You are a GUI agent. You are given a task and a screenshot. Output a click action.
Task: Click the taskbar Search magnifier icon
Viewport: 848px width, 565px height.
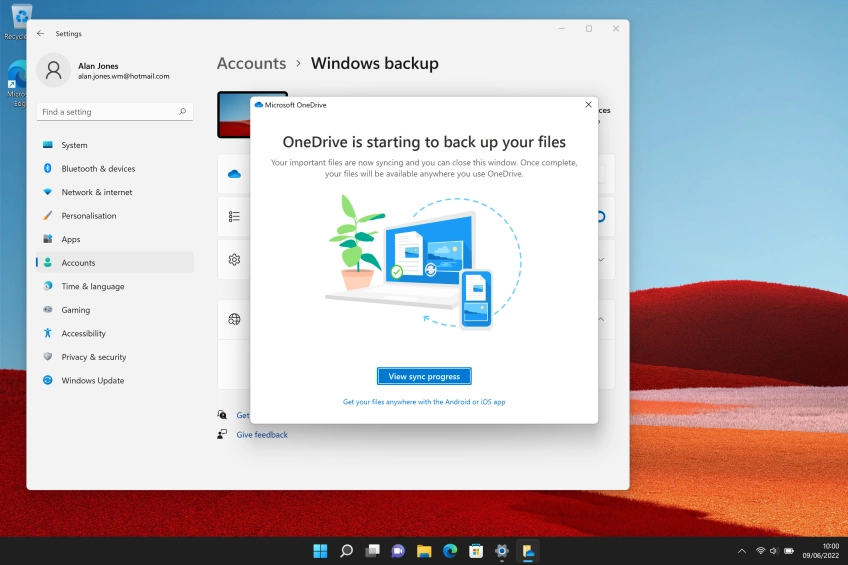[x=346, y=551]
